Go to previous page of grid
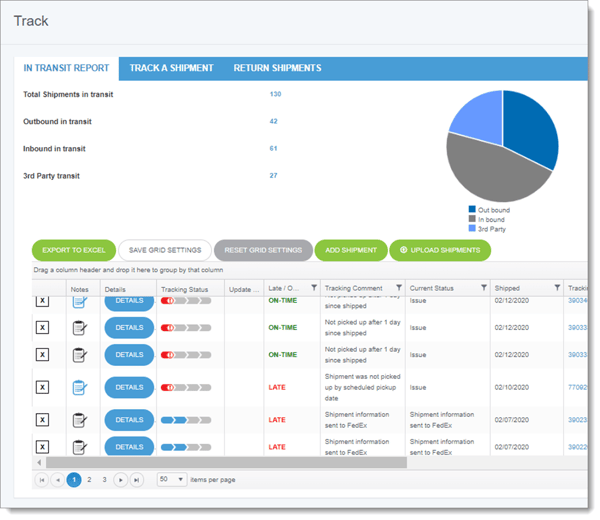Viewport: 600px width, 520px height. tap(58, 480)
